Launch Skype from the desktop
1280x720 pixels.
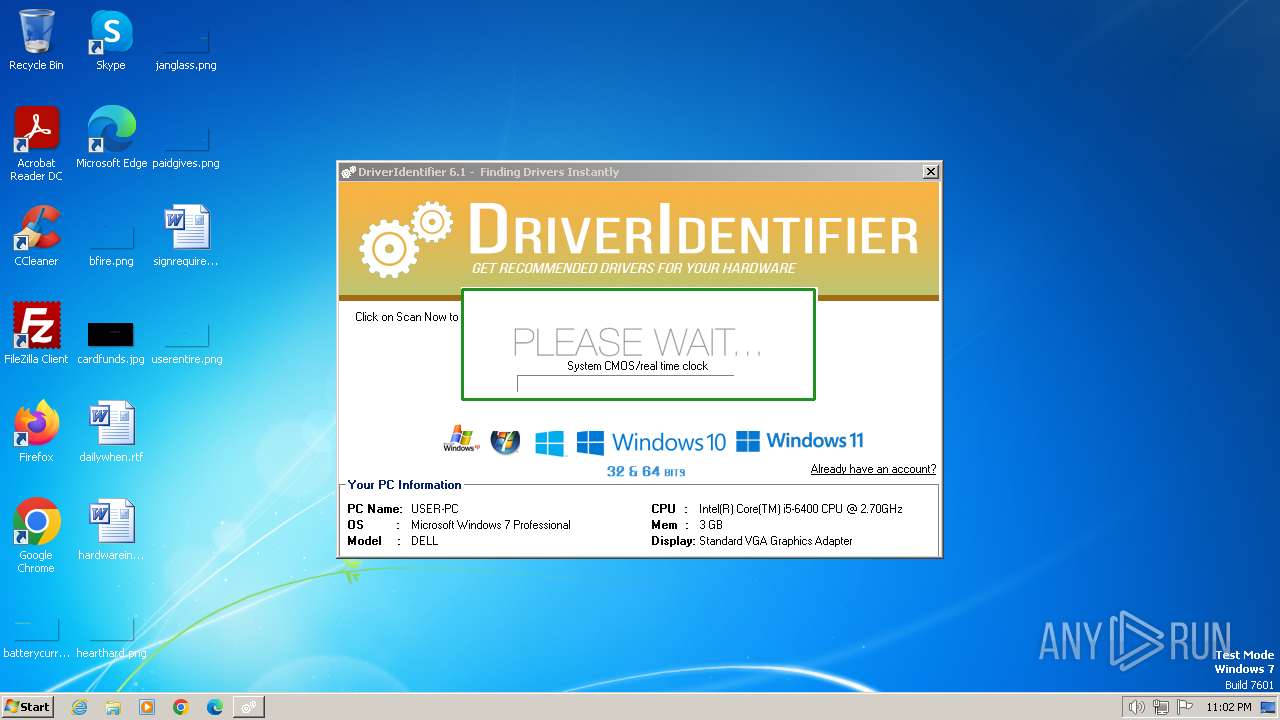click(x=110, y=40)
